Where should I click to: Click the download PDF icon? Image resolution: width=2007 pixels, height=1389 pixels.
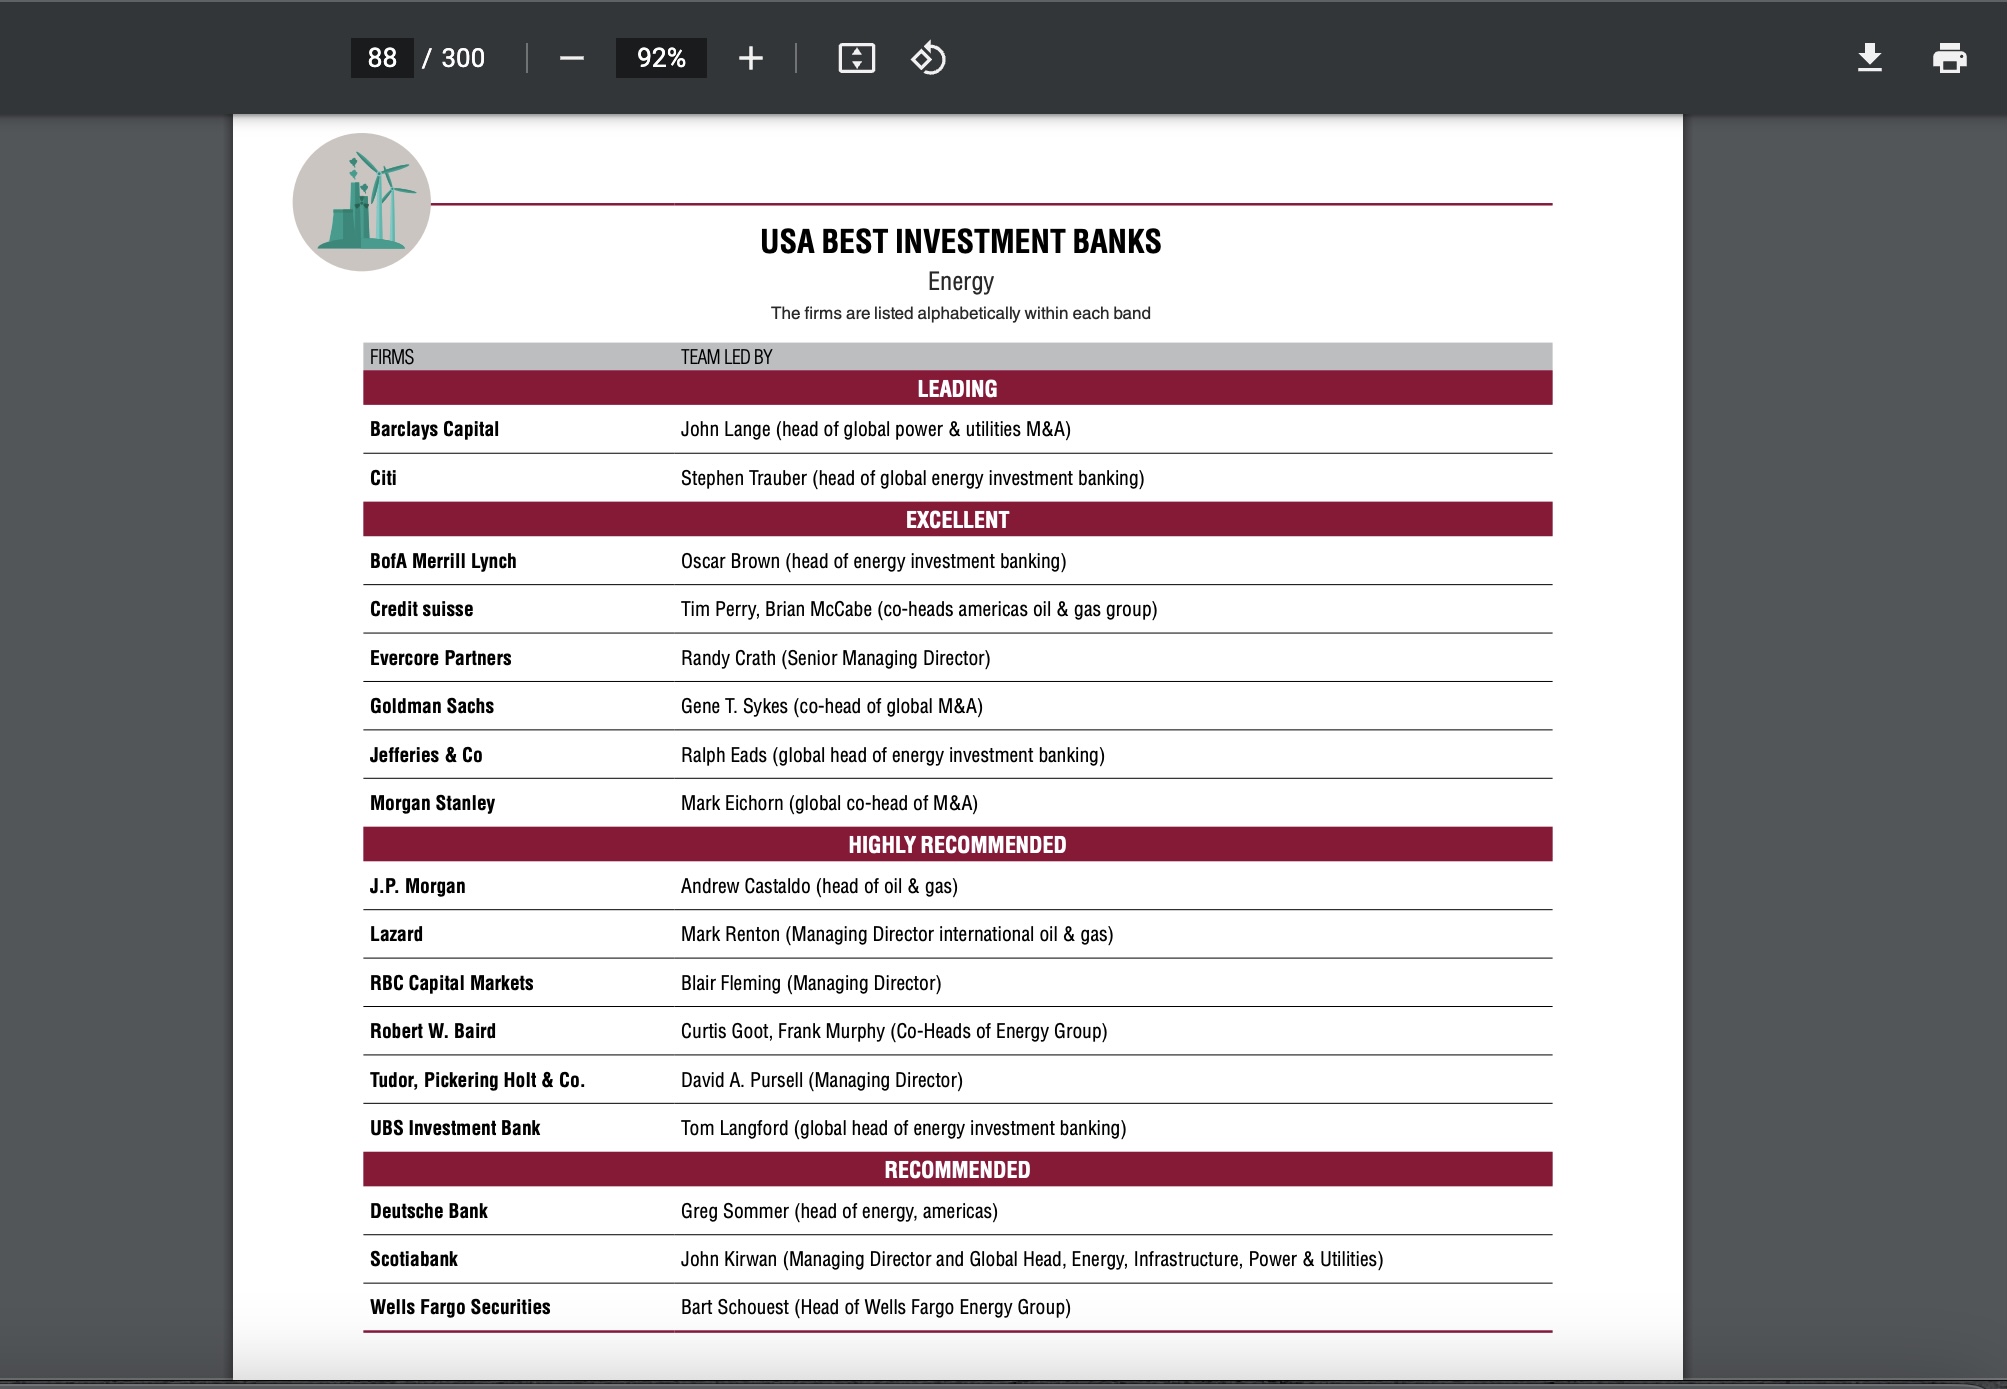click(x=1869, y=58)
